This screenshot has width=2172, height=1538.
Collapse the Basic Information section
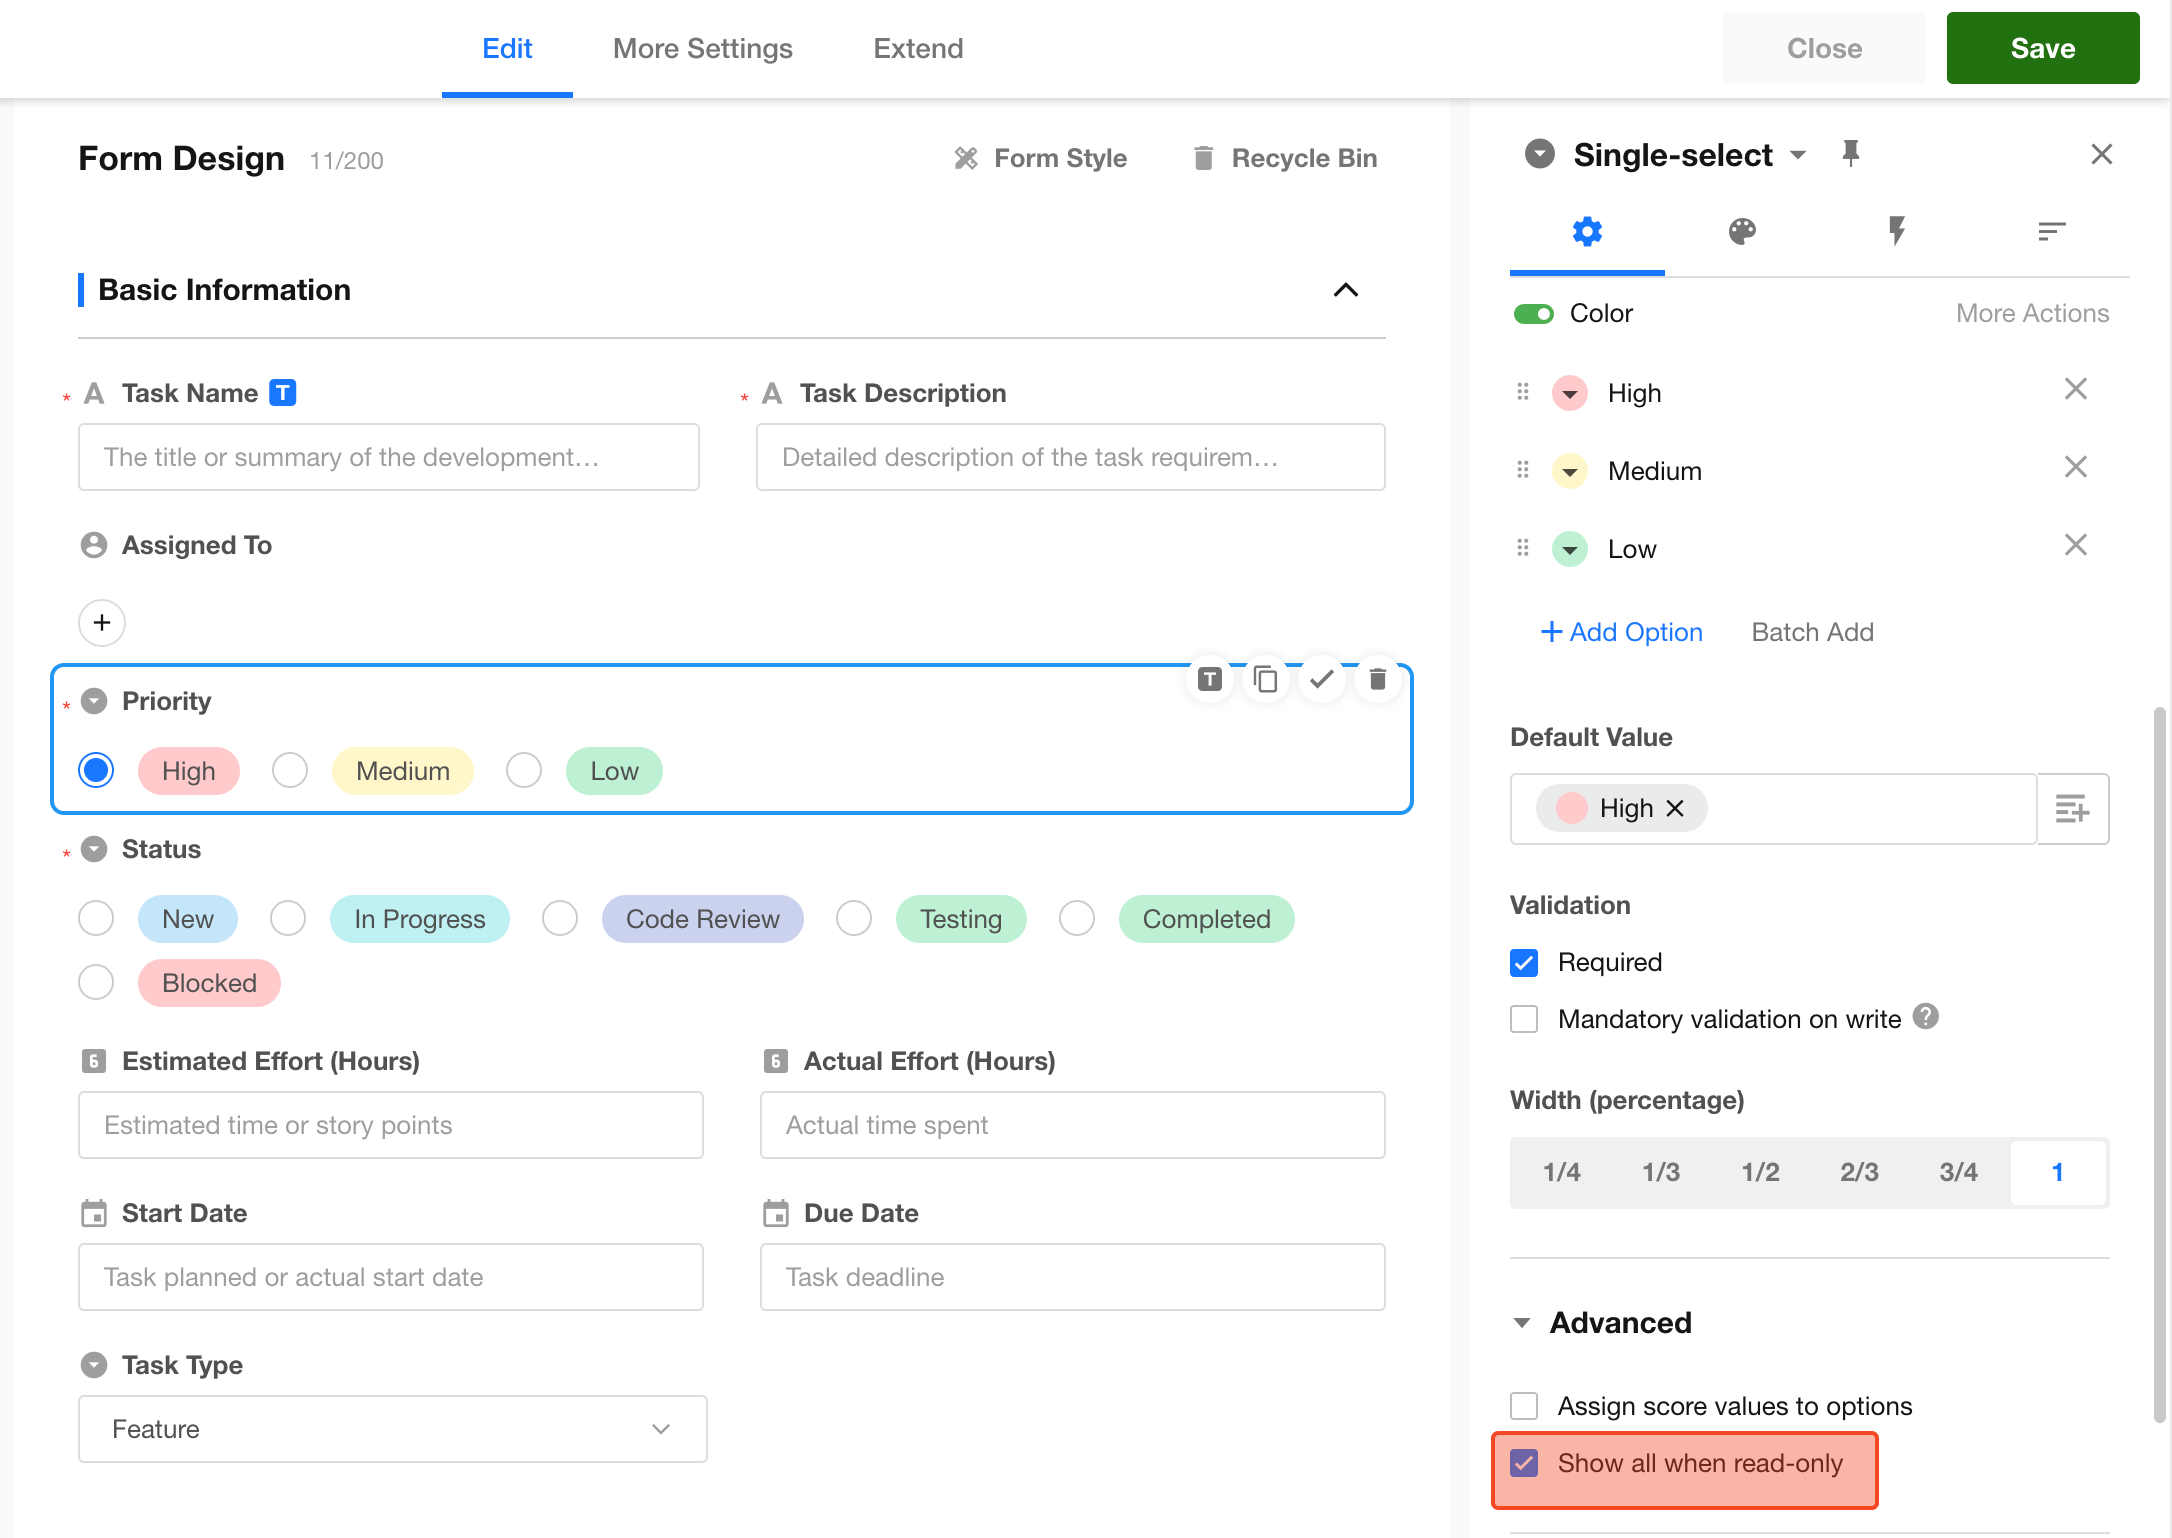pyautogui.click(x=1346, y=290)
